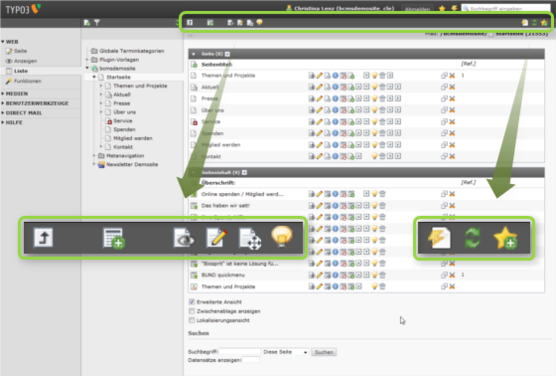Click the create new record icon in docheader
This screenshot has height=376, width=556.
click(x=210, y=23)
